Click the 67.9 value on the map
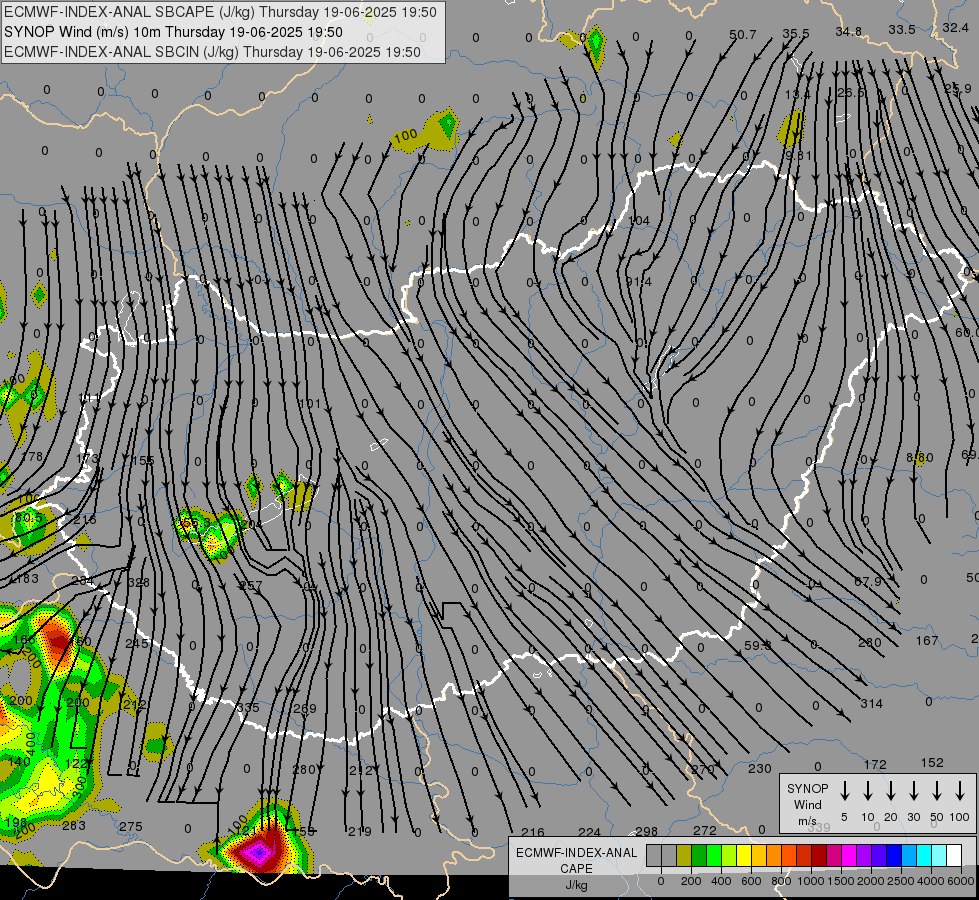 868,581
